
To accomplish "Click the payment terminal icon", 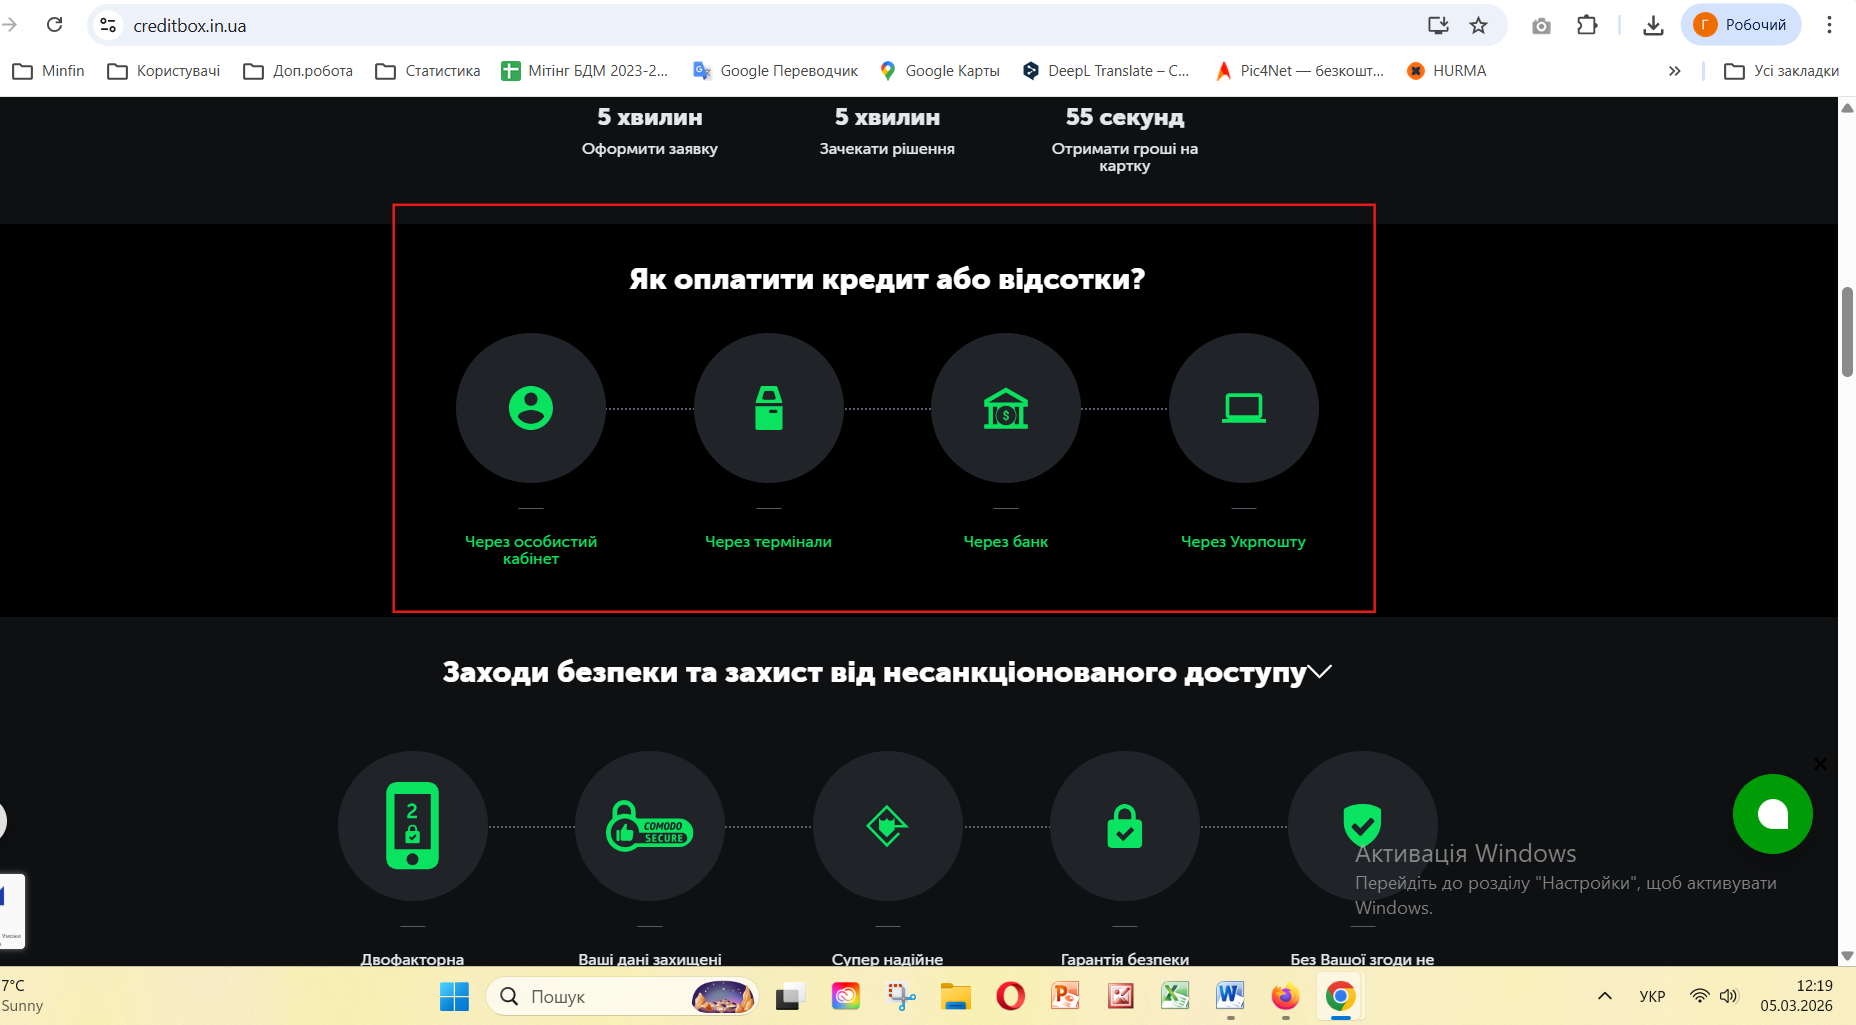I will click(768, 408).
